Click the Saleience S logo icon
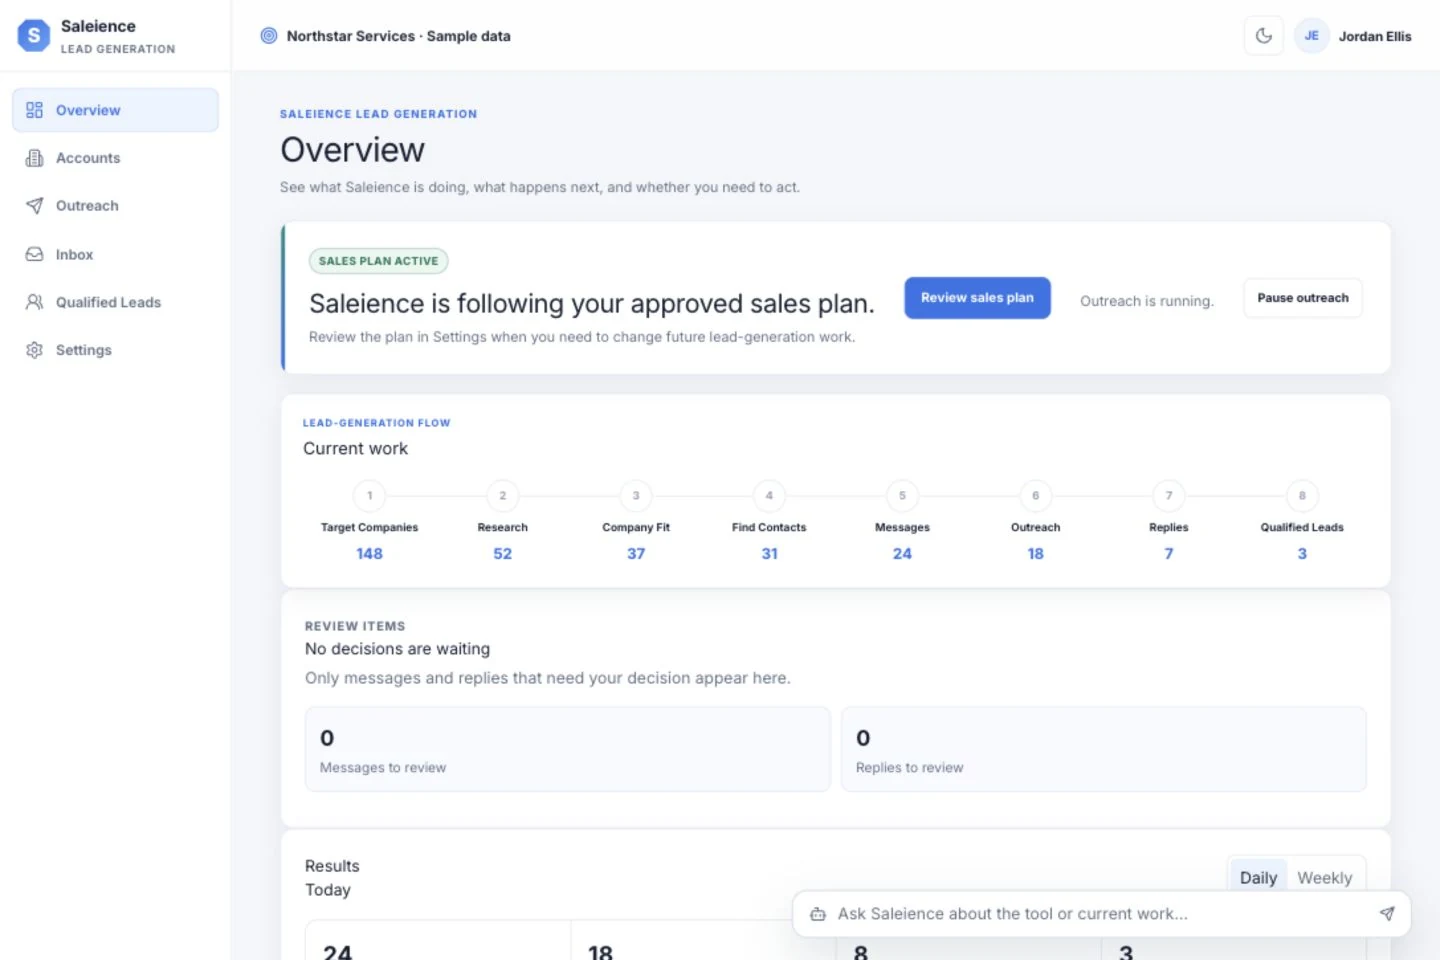 (34, 35)
